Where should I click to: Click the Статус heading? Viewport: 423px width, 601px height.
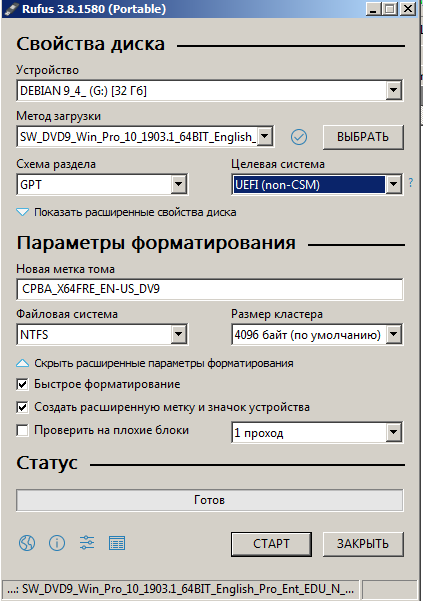click(x=47, y=463)
